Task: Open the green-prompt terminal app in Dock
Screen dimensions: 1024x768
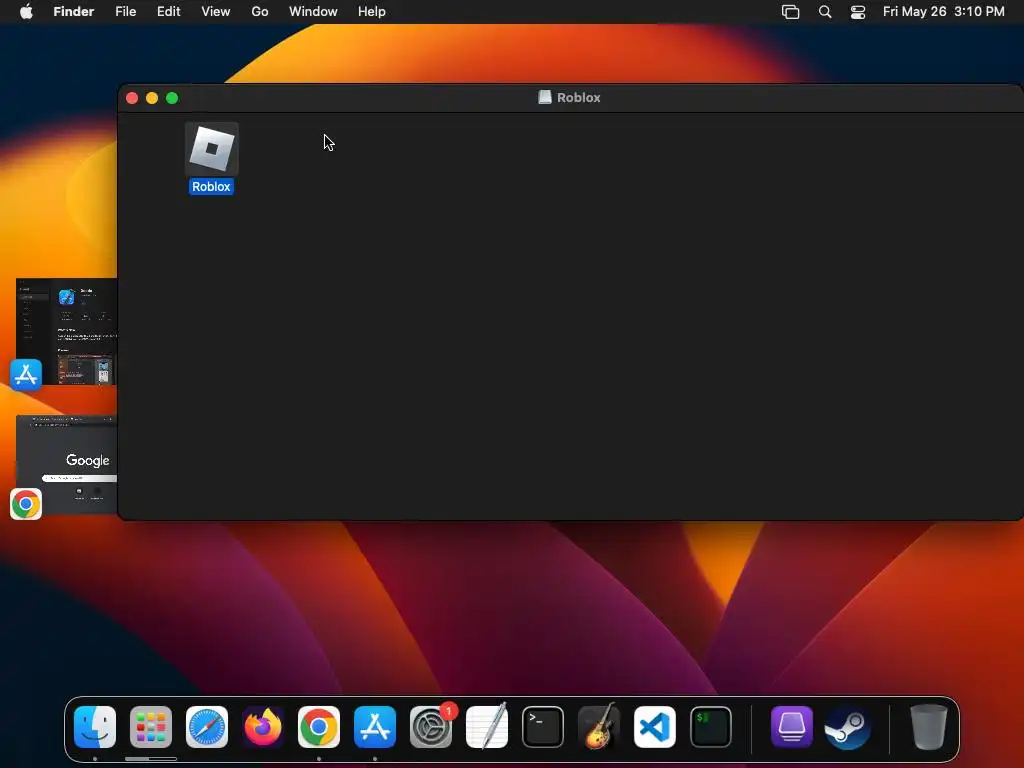Action: pyautogui.click(x=711, y=727)
